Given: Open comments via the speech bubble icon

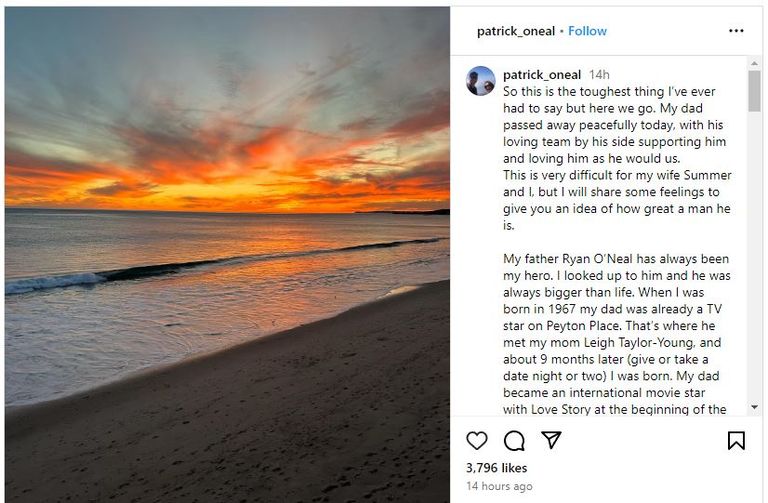Looking at the screenshot, I should (x=514, y=440).
